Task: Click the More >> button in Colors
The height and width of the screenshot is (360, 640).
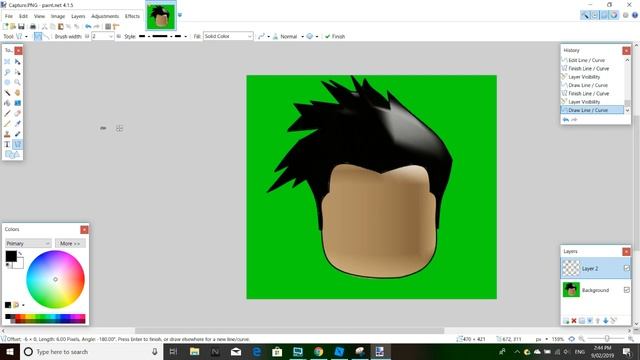Action: point(70,243)
